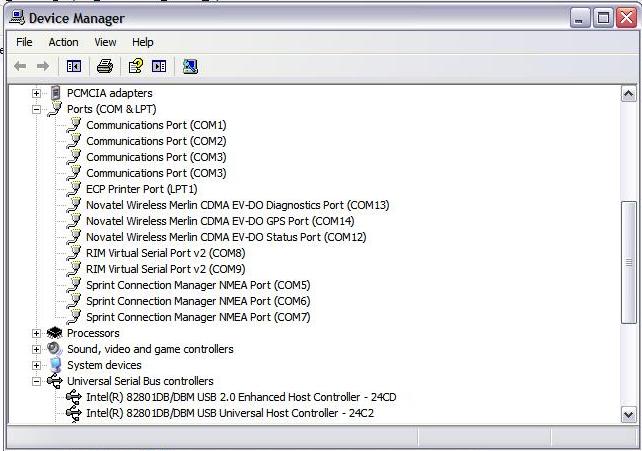642x451 pixels.
Task: Select Novatel EV-DO Diagnostics Port (COM13)
Action: coord(237,205)
